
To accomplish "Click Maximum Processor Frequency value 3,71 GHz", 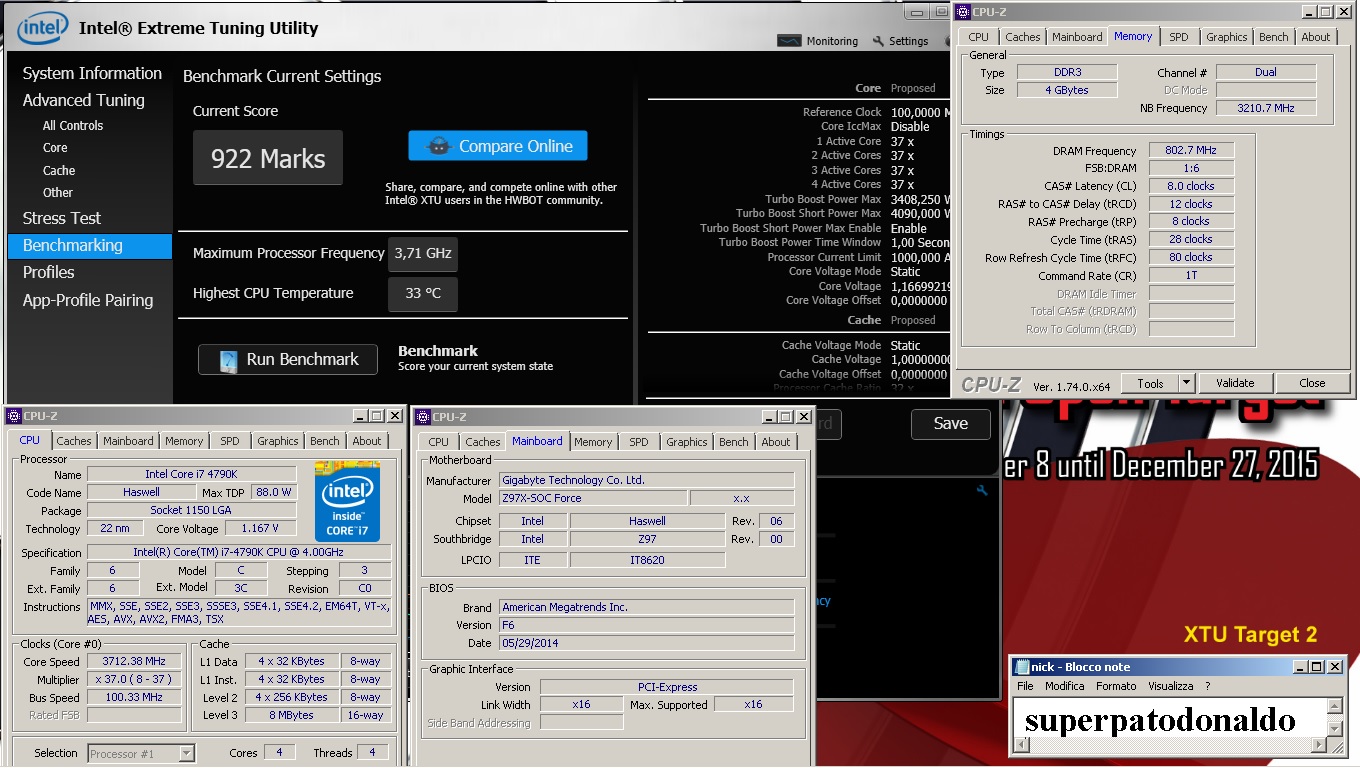I will coord(423,254).
